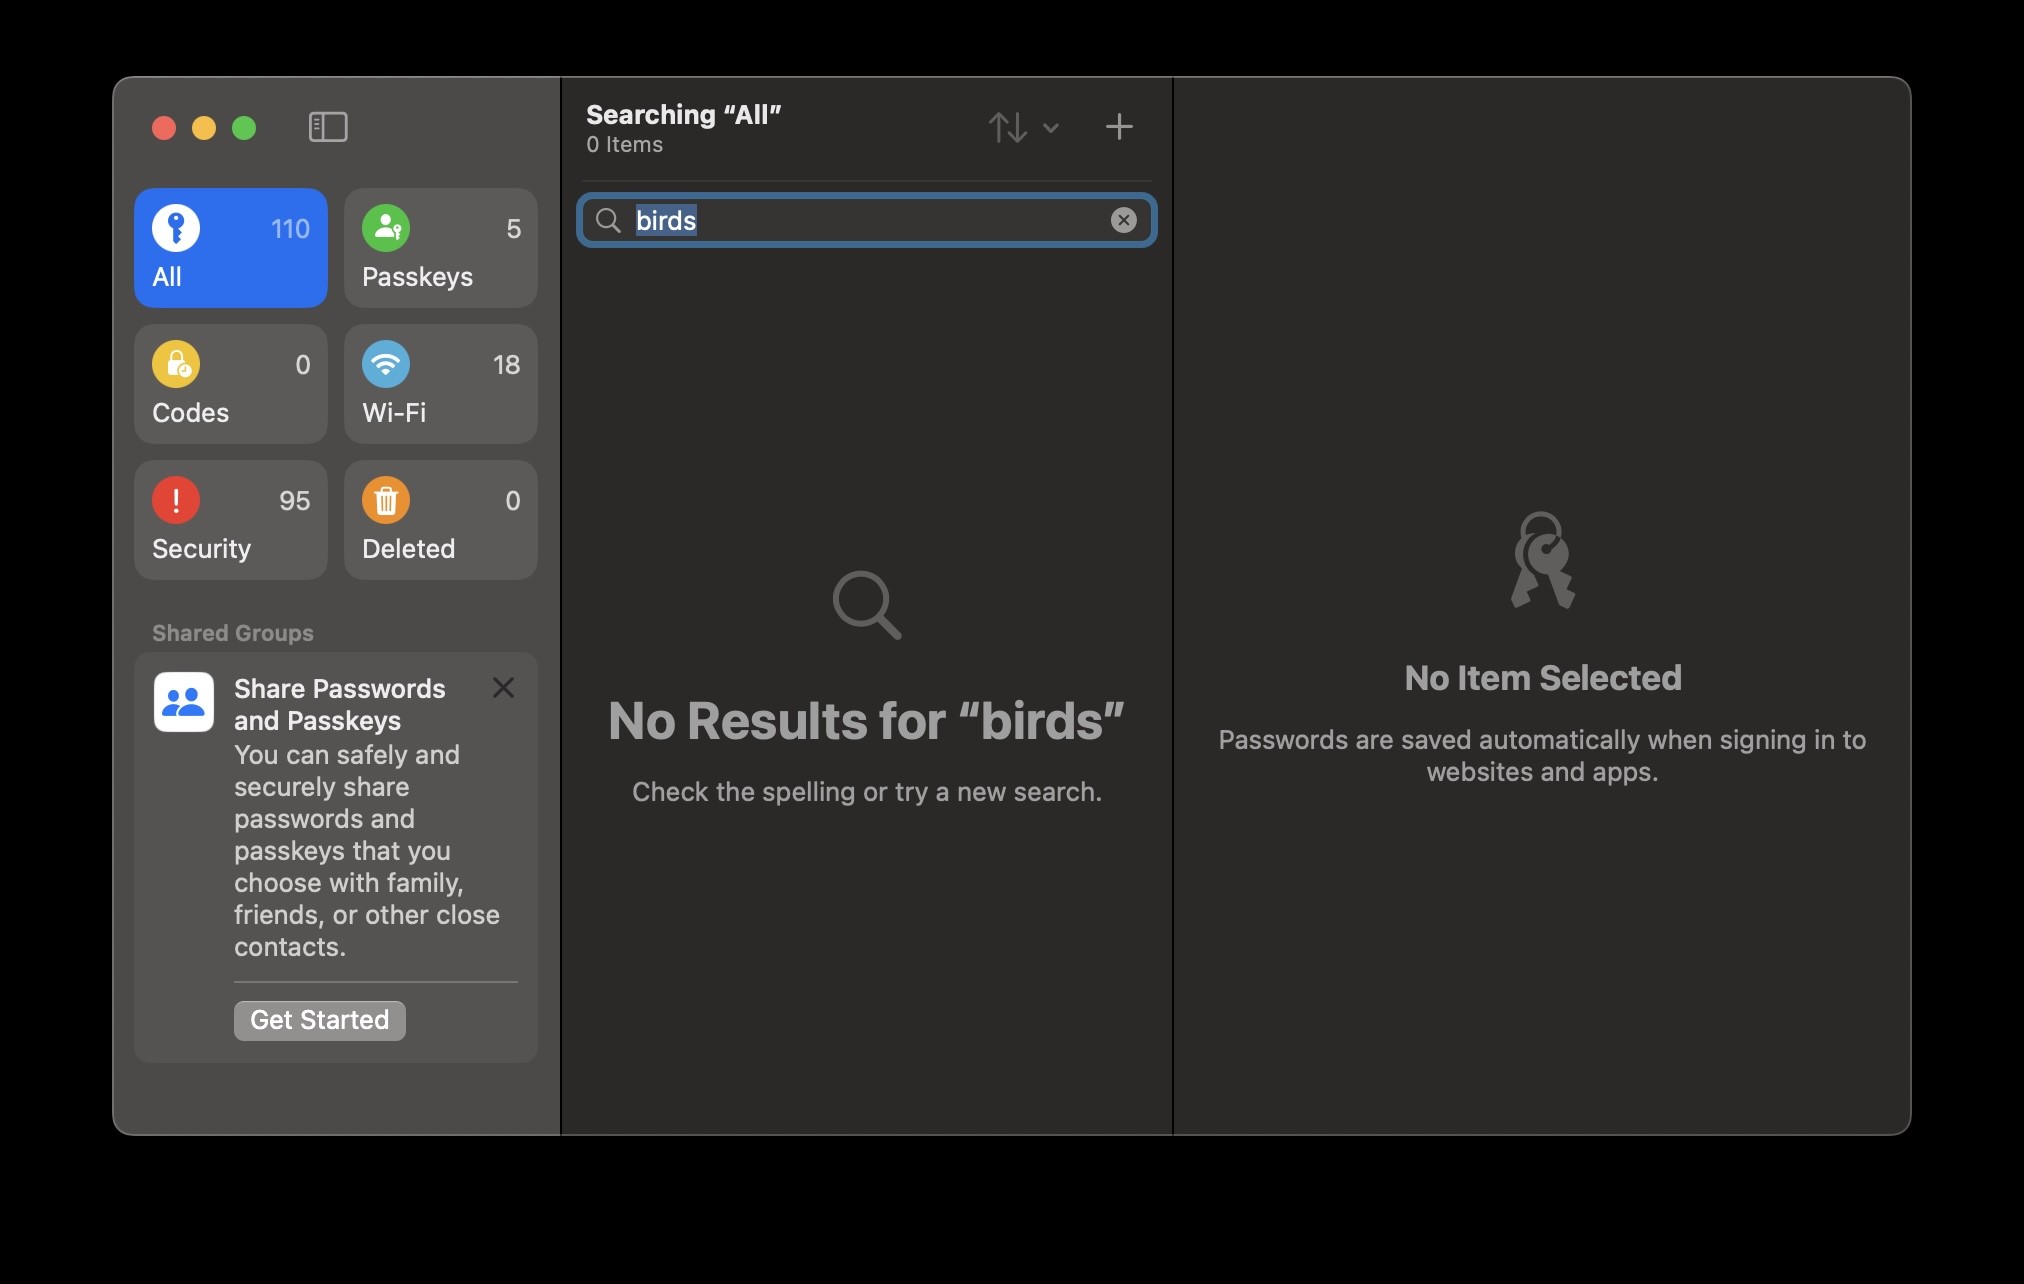The width and height of the screenshot is (2024, 1284).
Task: Add a new password with plus button
Action: [x=1119, y=127]
